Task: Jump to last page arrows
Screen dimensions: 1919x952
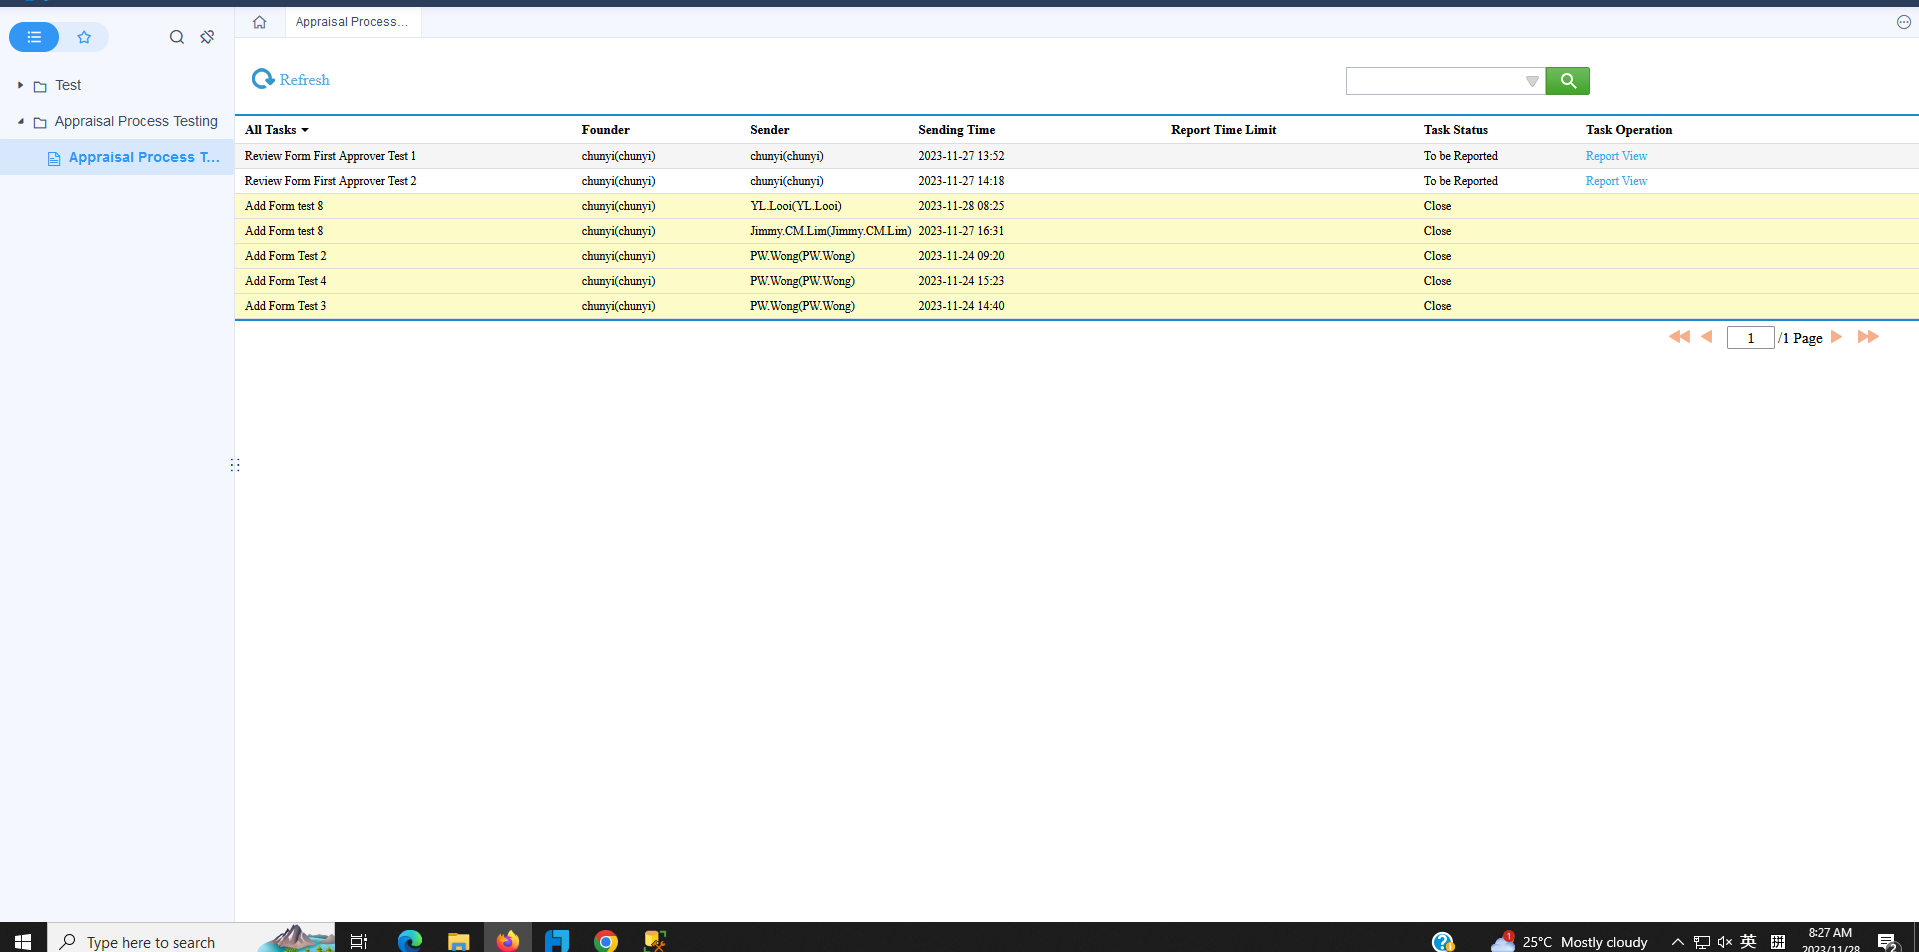Action: [1868, 337]
